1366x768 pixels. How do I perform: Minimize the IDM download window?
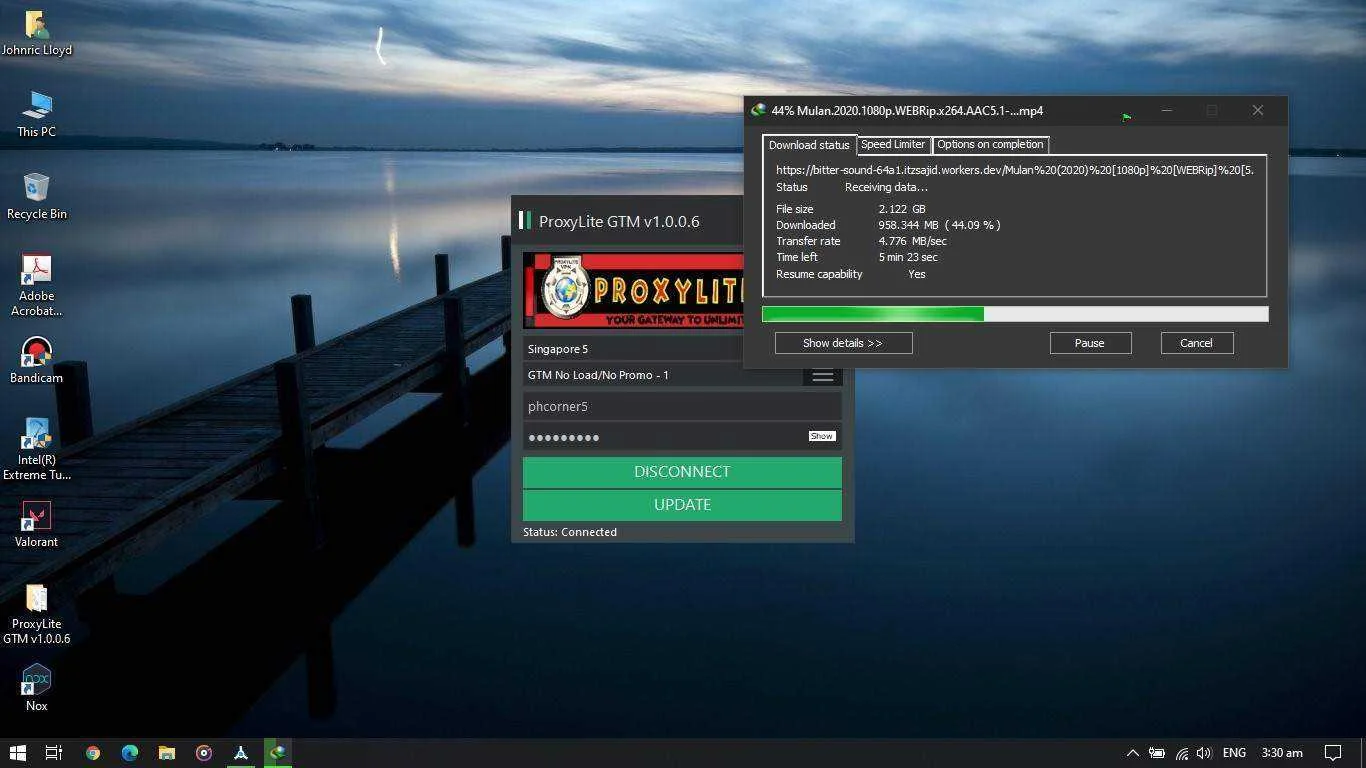pyautogui.click(x=1167, y=111)
